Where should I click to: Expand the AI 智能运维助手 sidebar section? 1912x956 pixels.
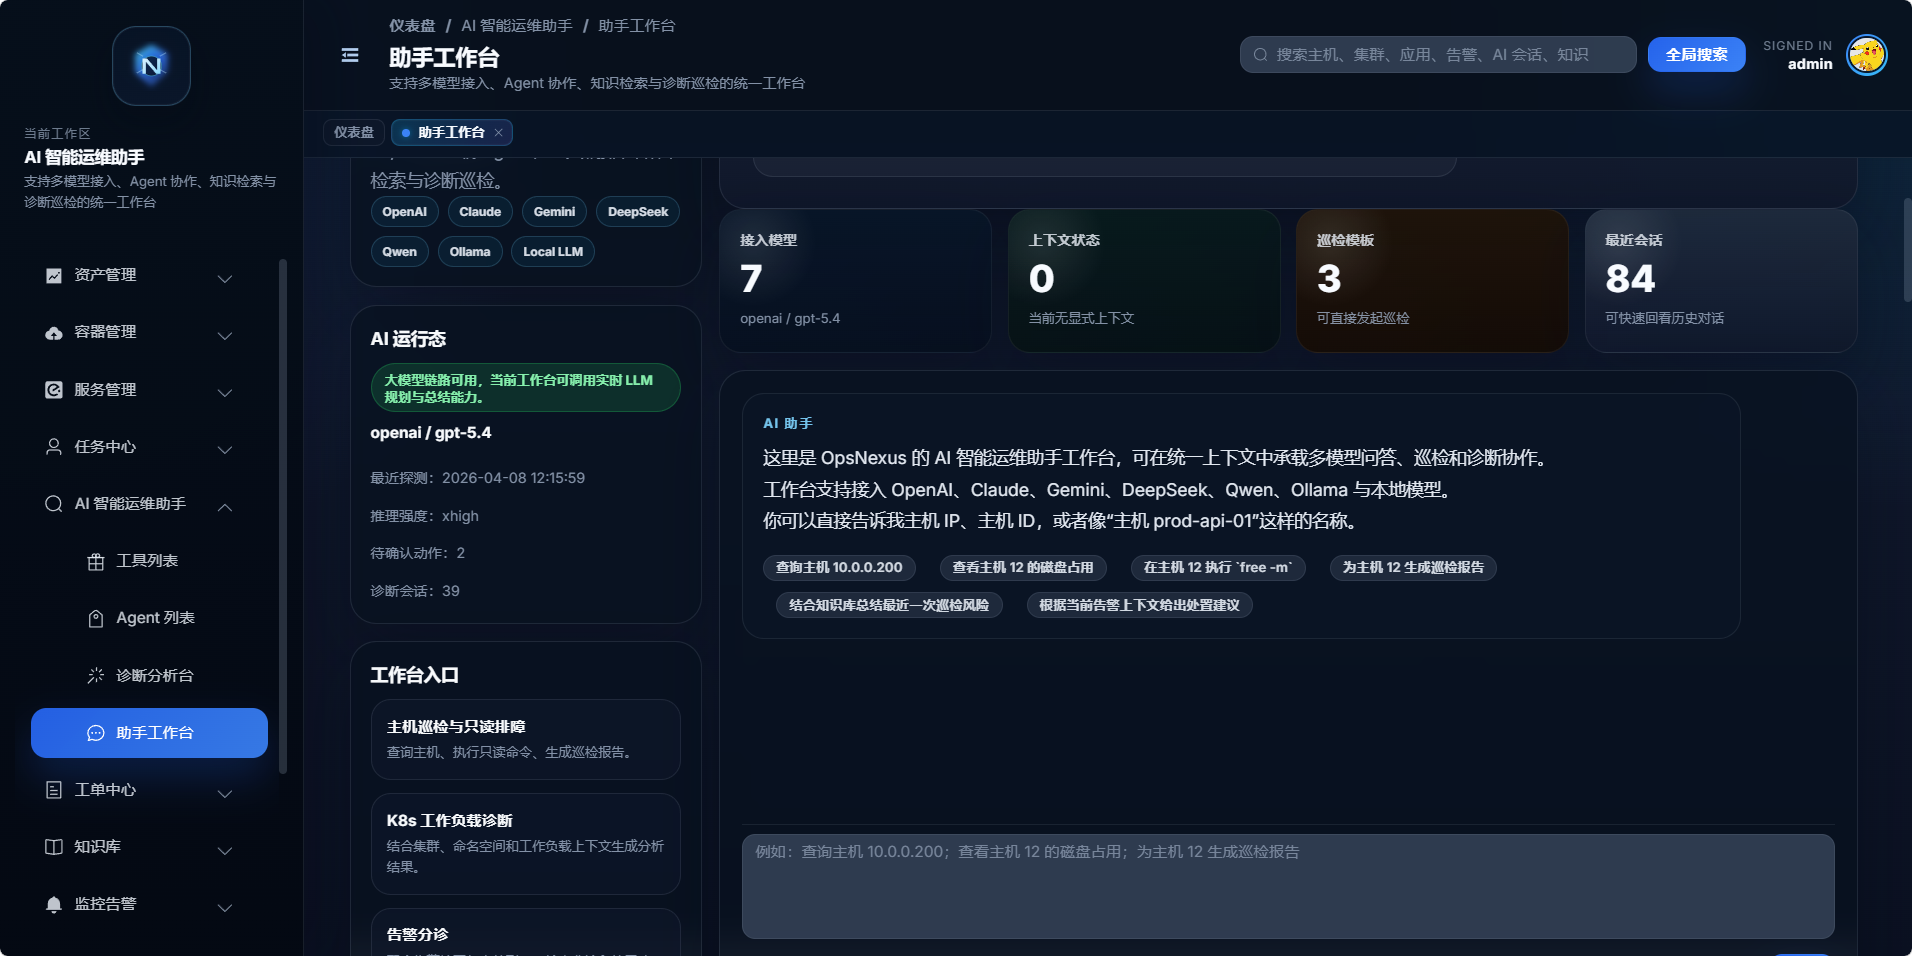225,507
